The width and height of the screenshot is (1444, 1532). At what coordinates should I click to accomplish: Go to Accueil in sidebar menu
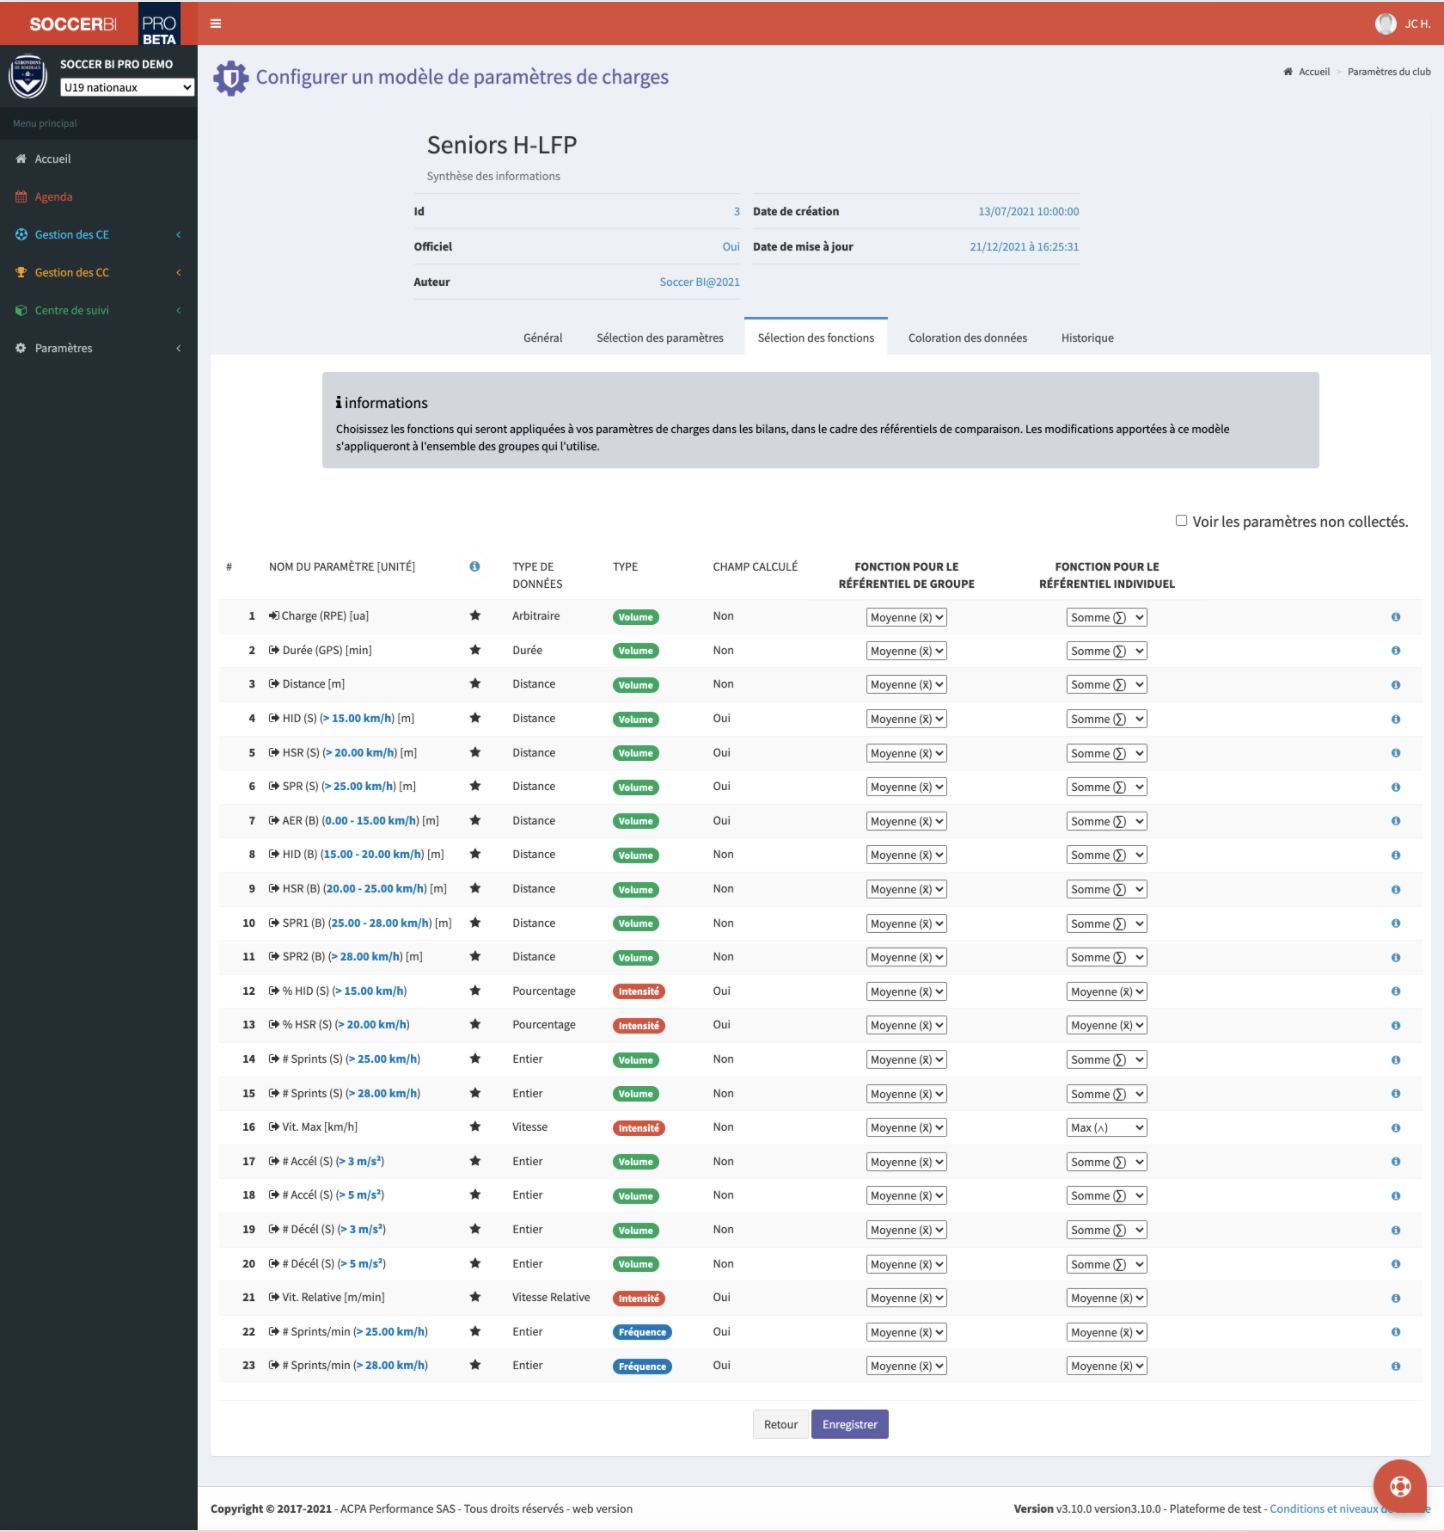(98, 159)
